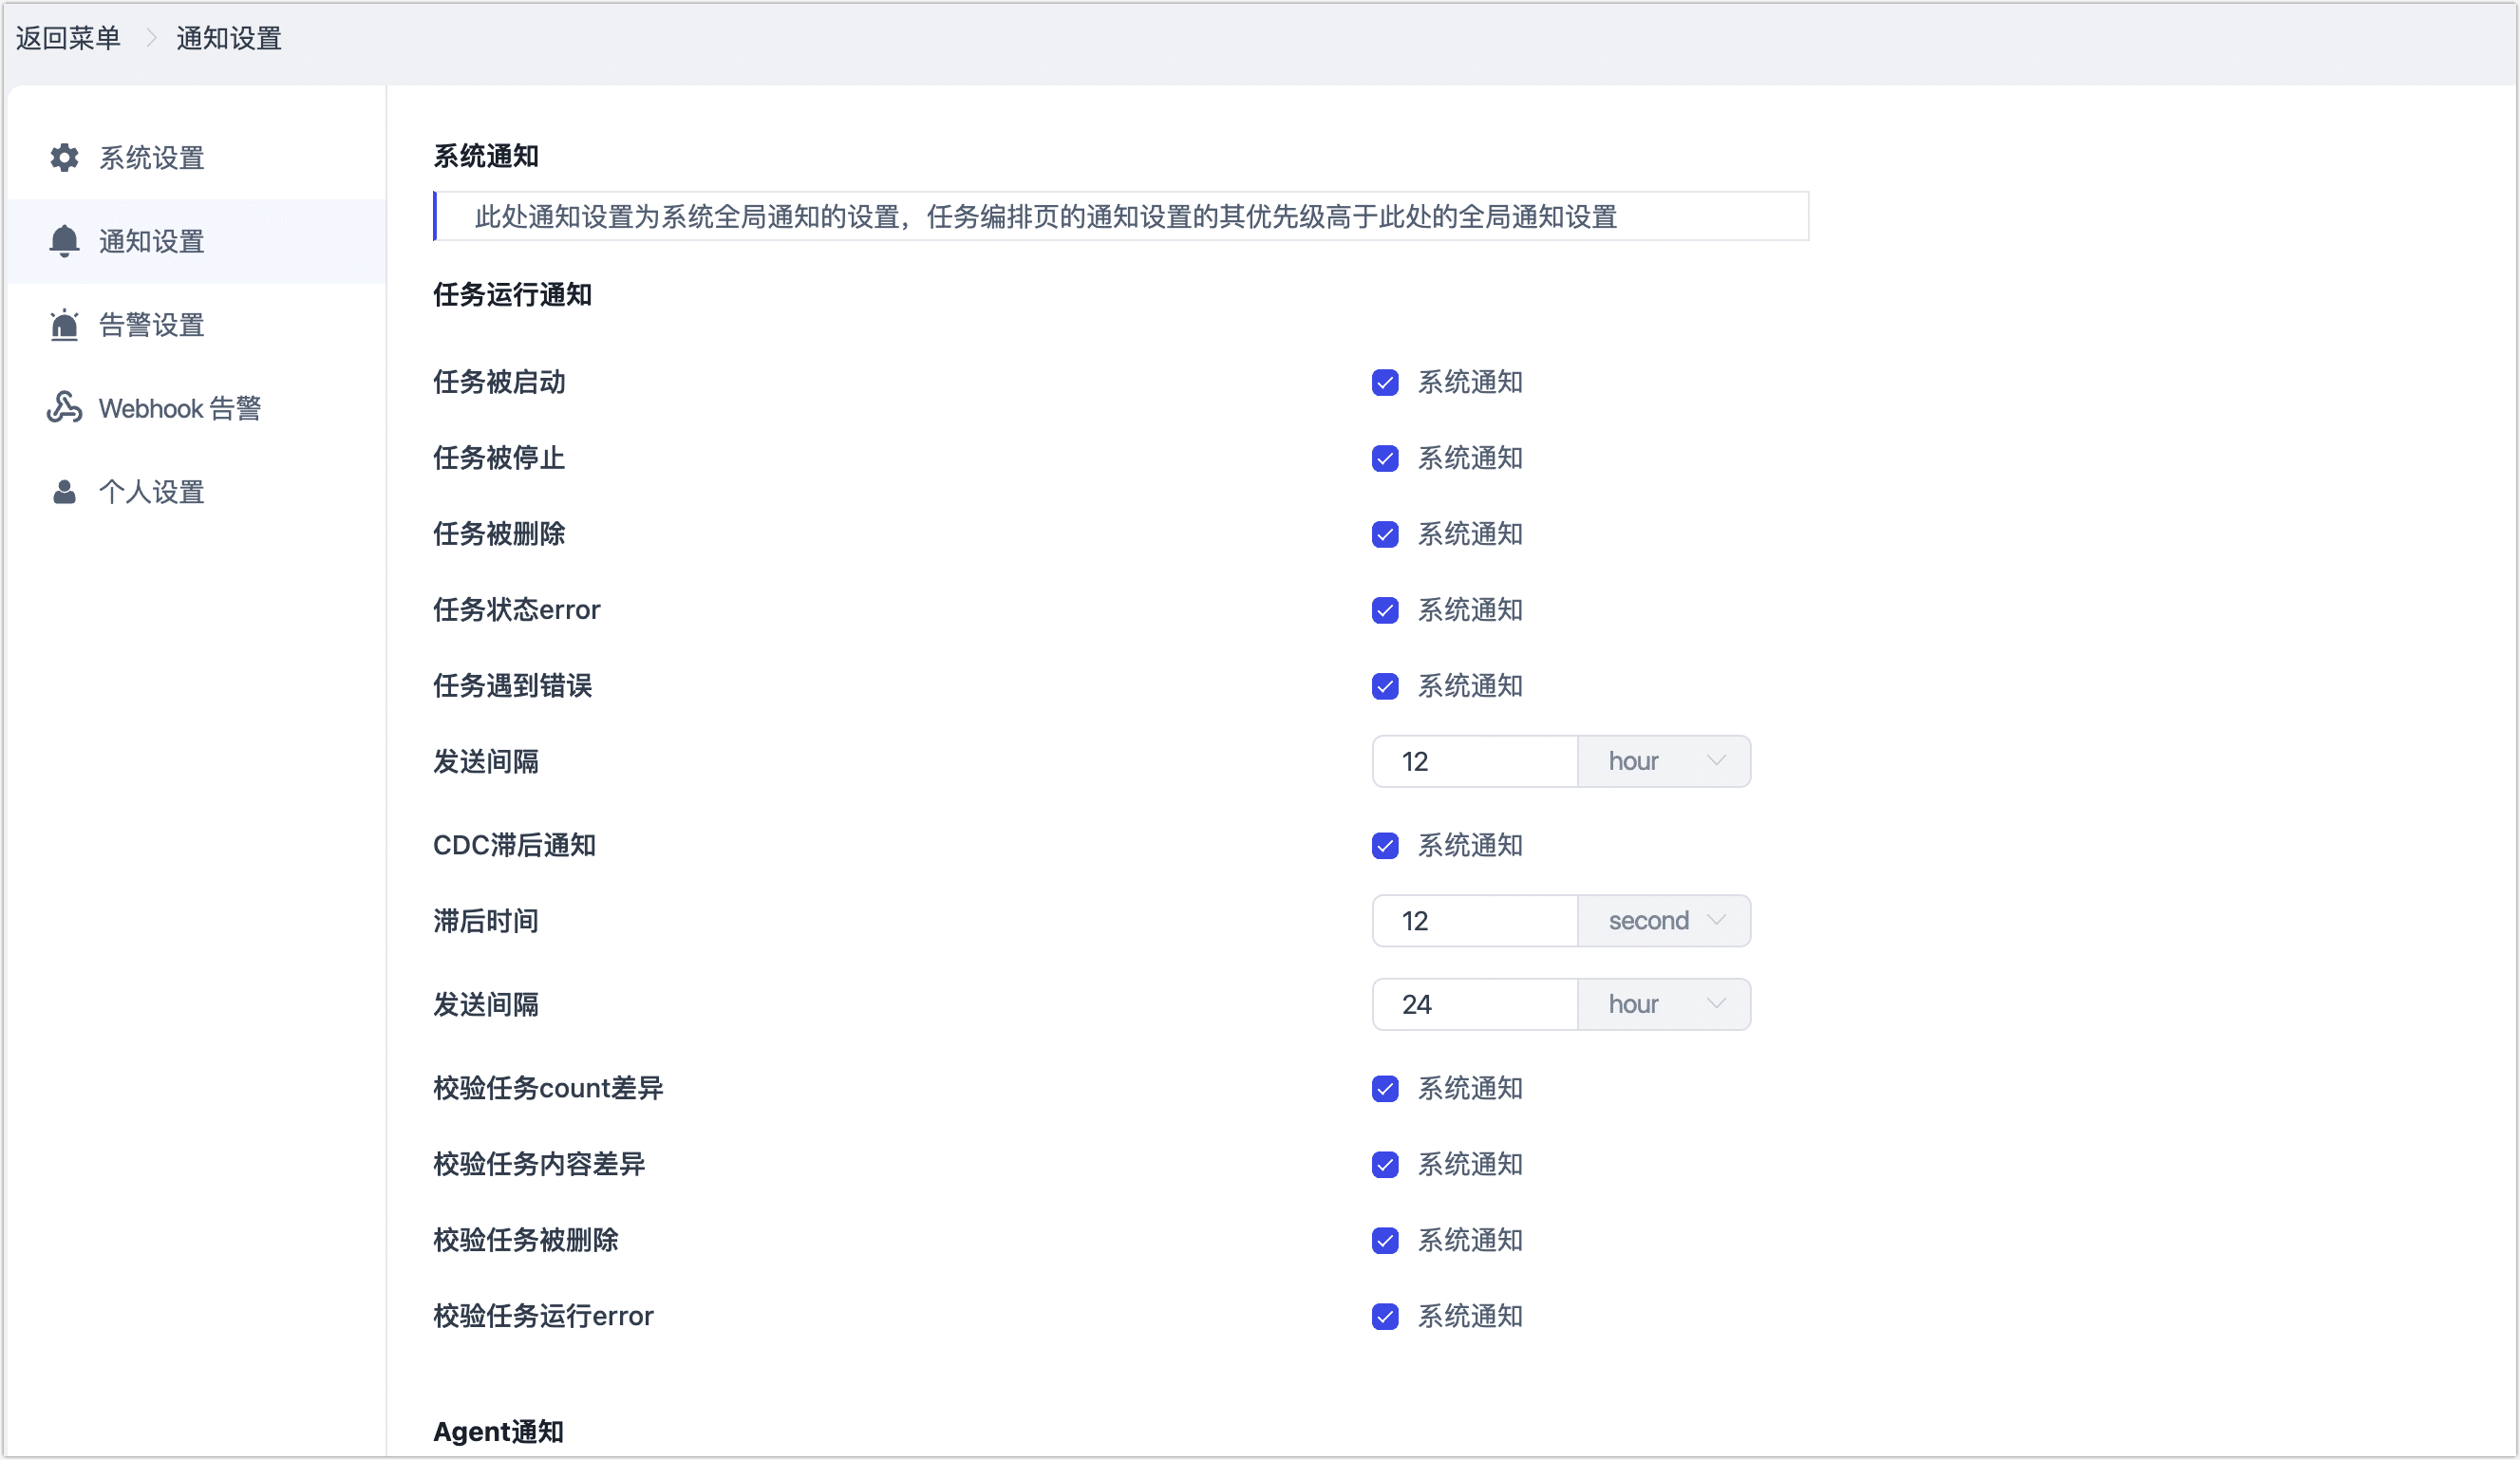
Task: Click the person icon for 个人设置
Action: click(65, 492)
